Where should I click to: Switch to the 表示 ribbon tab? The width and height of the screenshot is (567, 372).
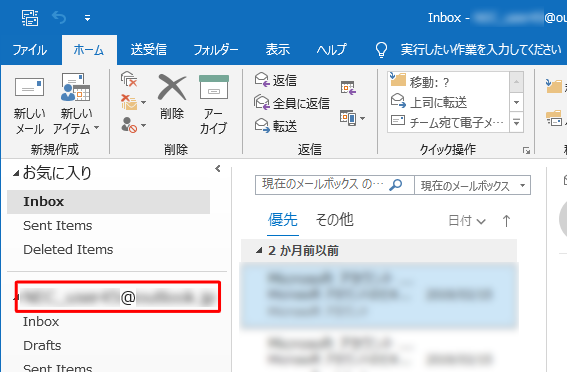[x=278, y=50]
